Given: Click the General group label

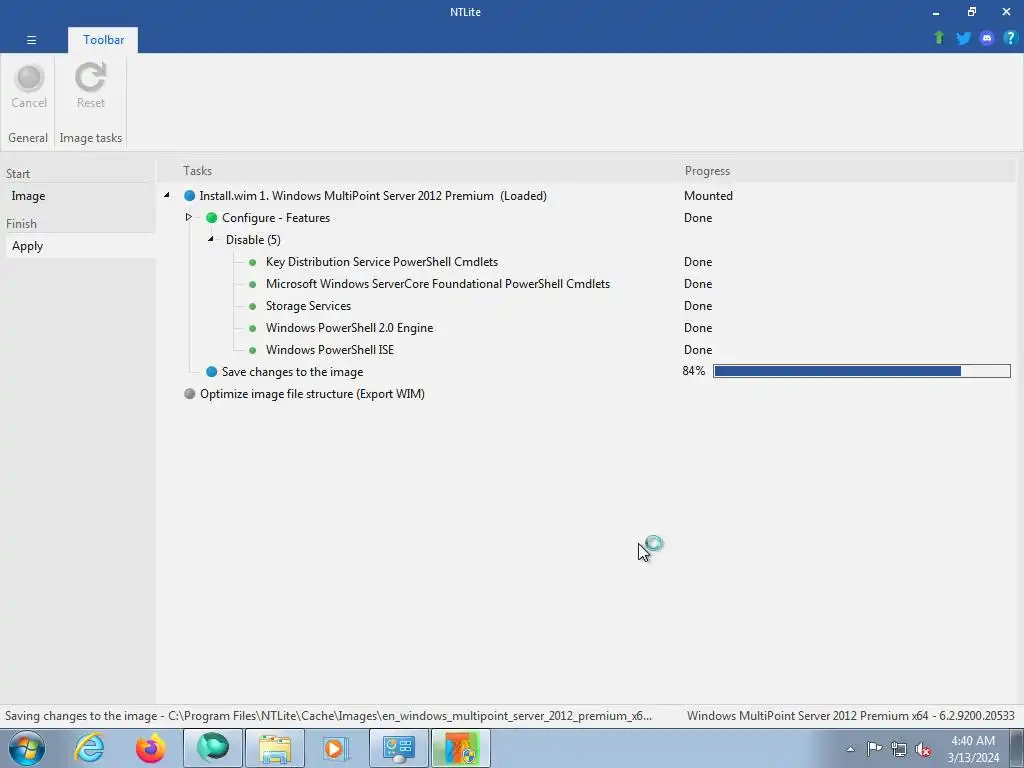Looking at the screenshot, I should tap(28, 138).
